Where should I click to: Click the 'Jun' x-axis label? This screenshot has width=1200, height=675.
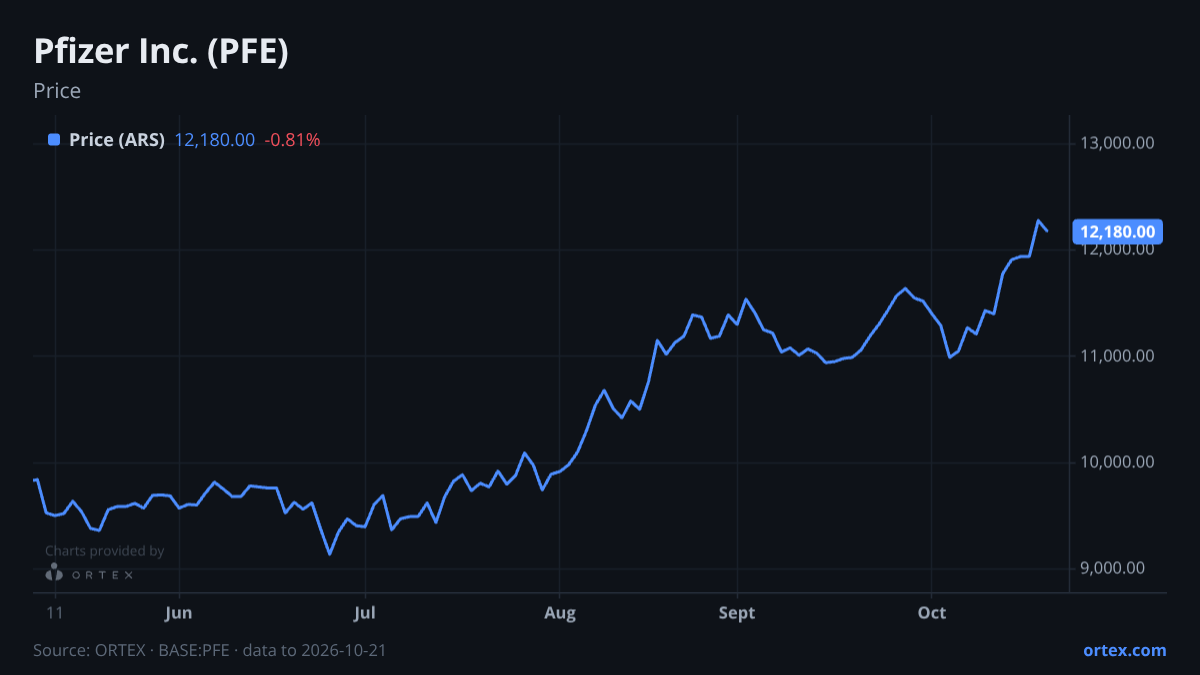(178, 613)
